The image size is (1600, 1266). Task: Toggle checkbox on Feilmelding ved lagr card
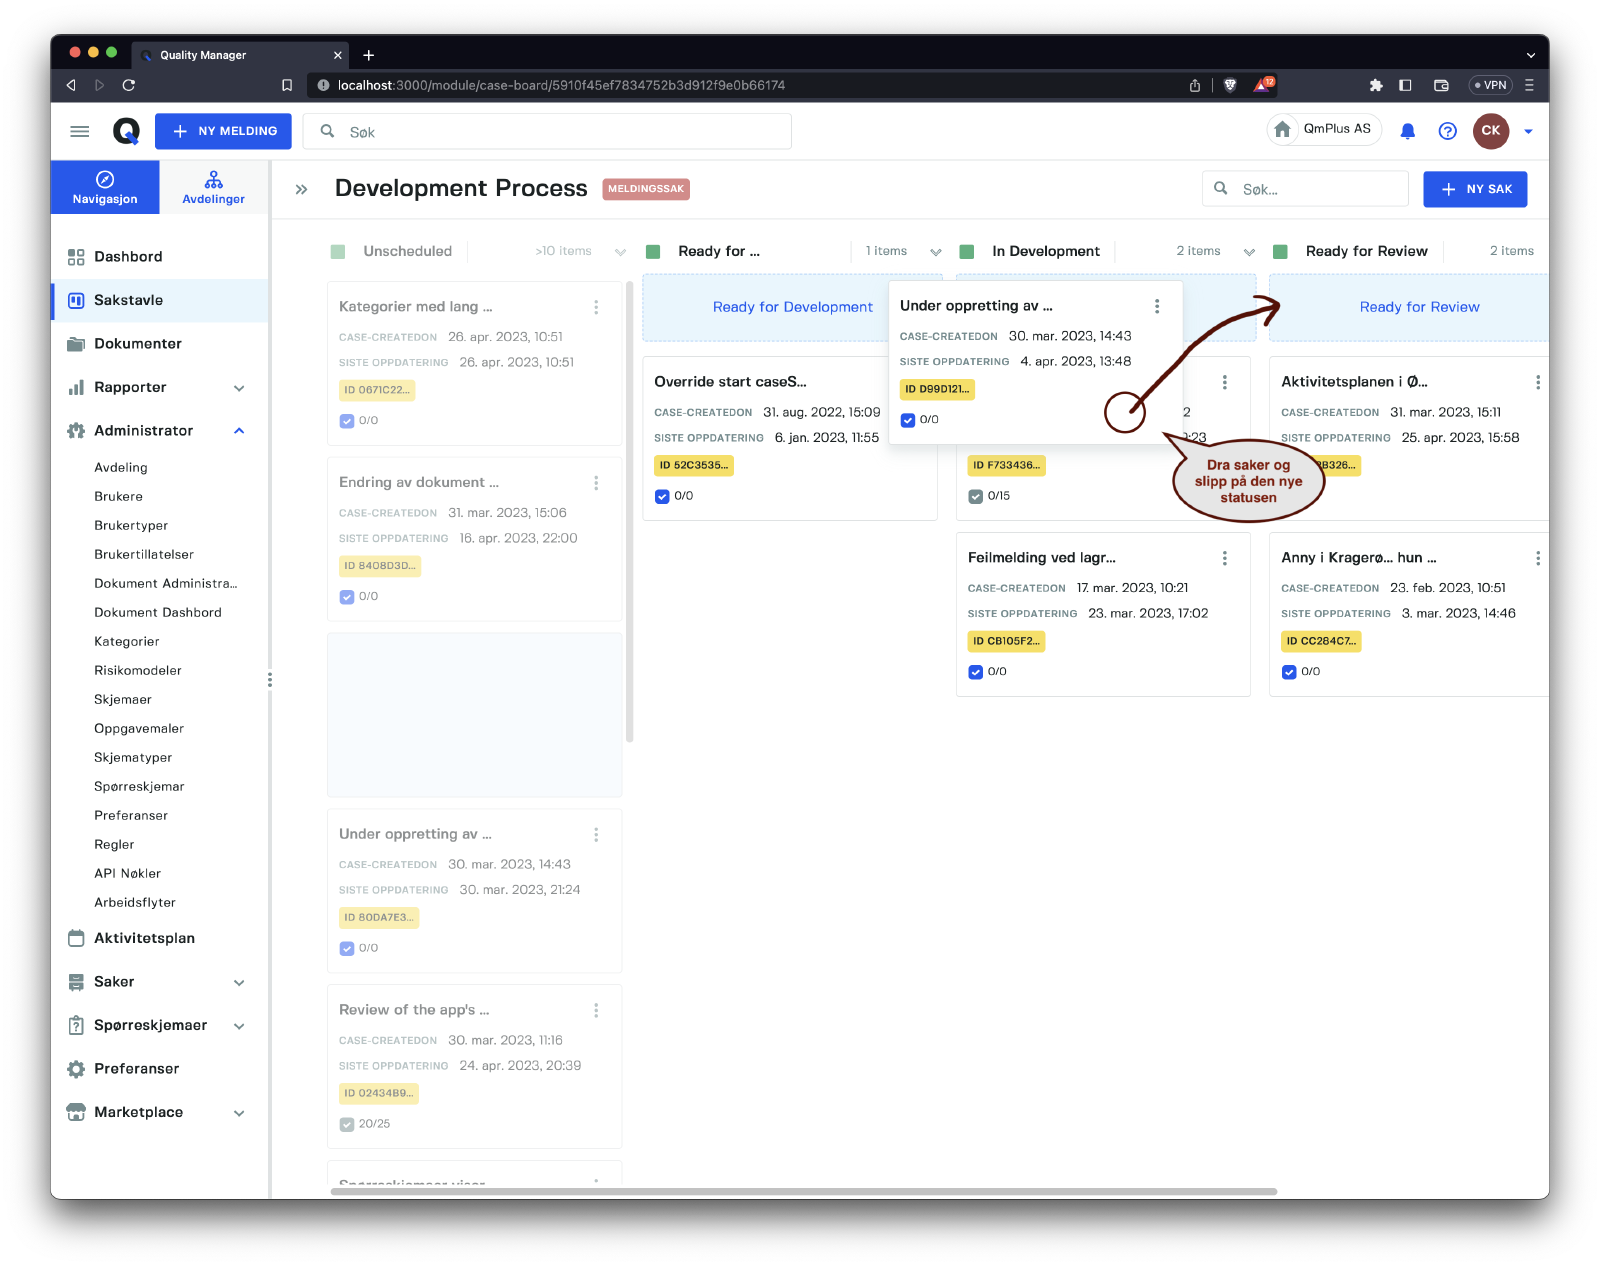[975, 672]
